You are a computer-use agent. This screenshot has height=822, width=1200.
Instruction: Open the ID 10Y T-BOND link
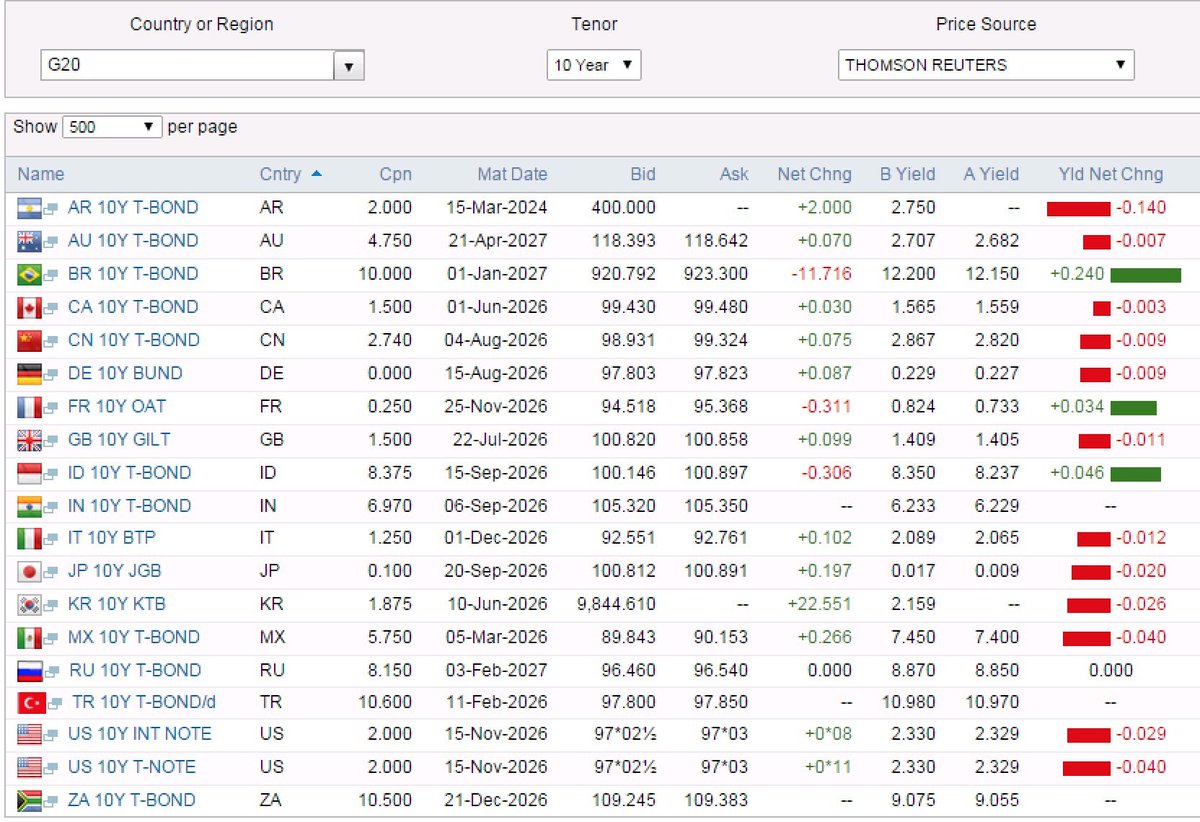pyautogui.click(x=129, y=473)
